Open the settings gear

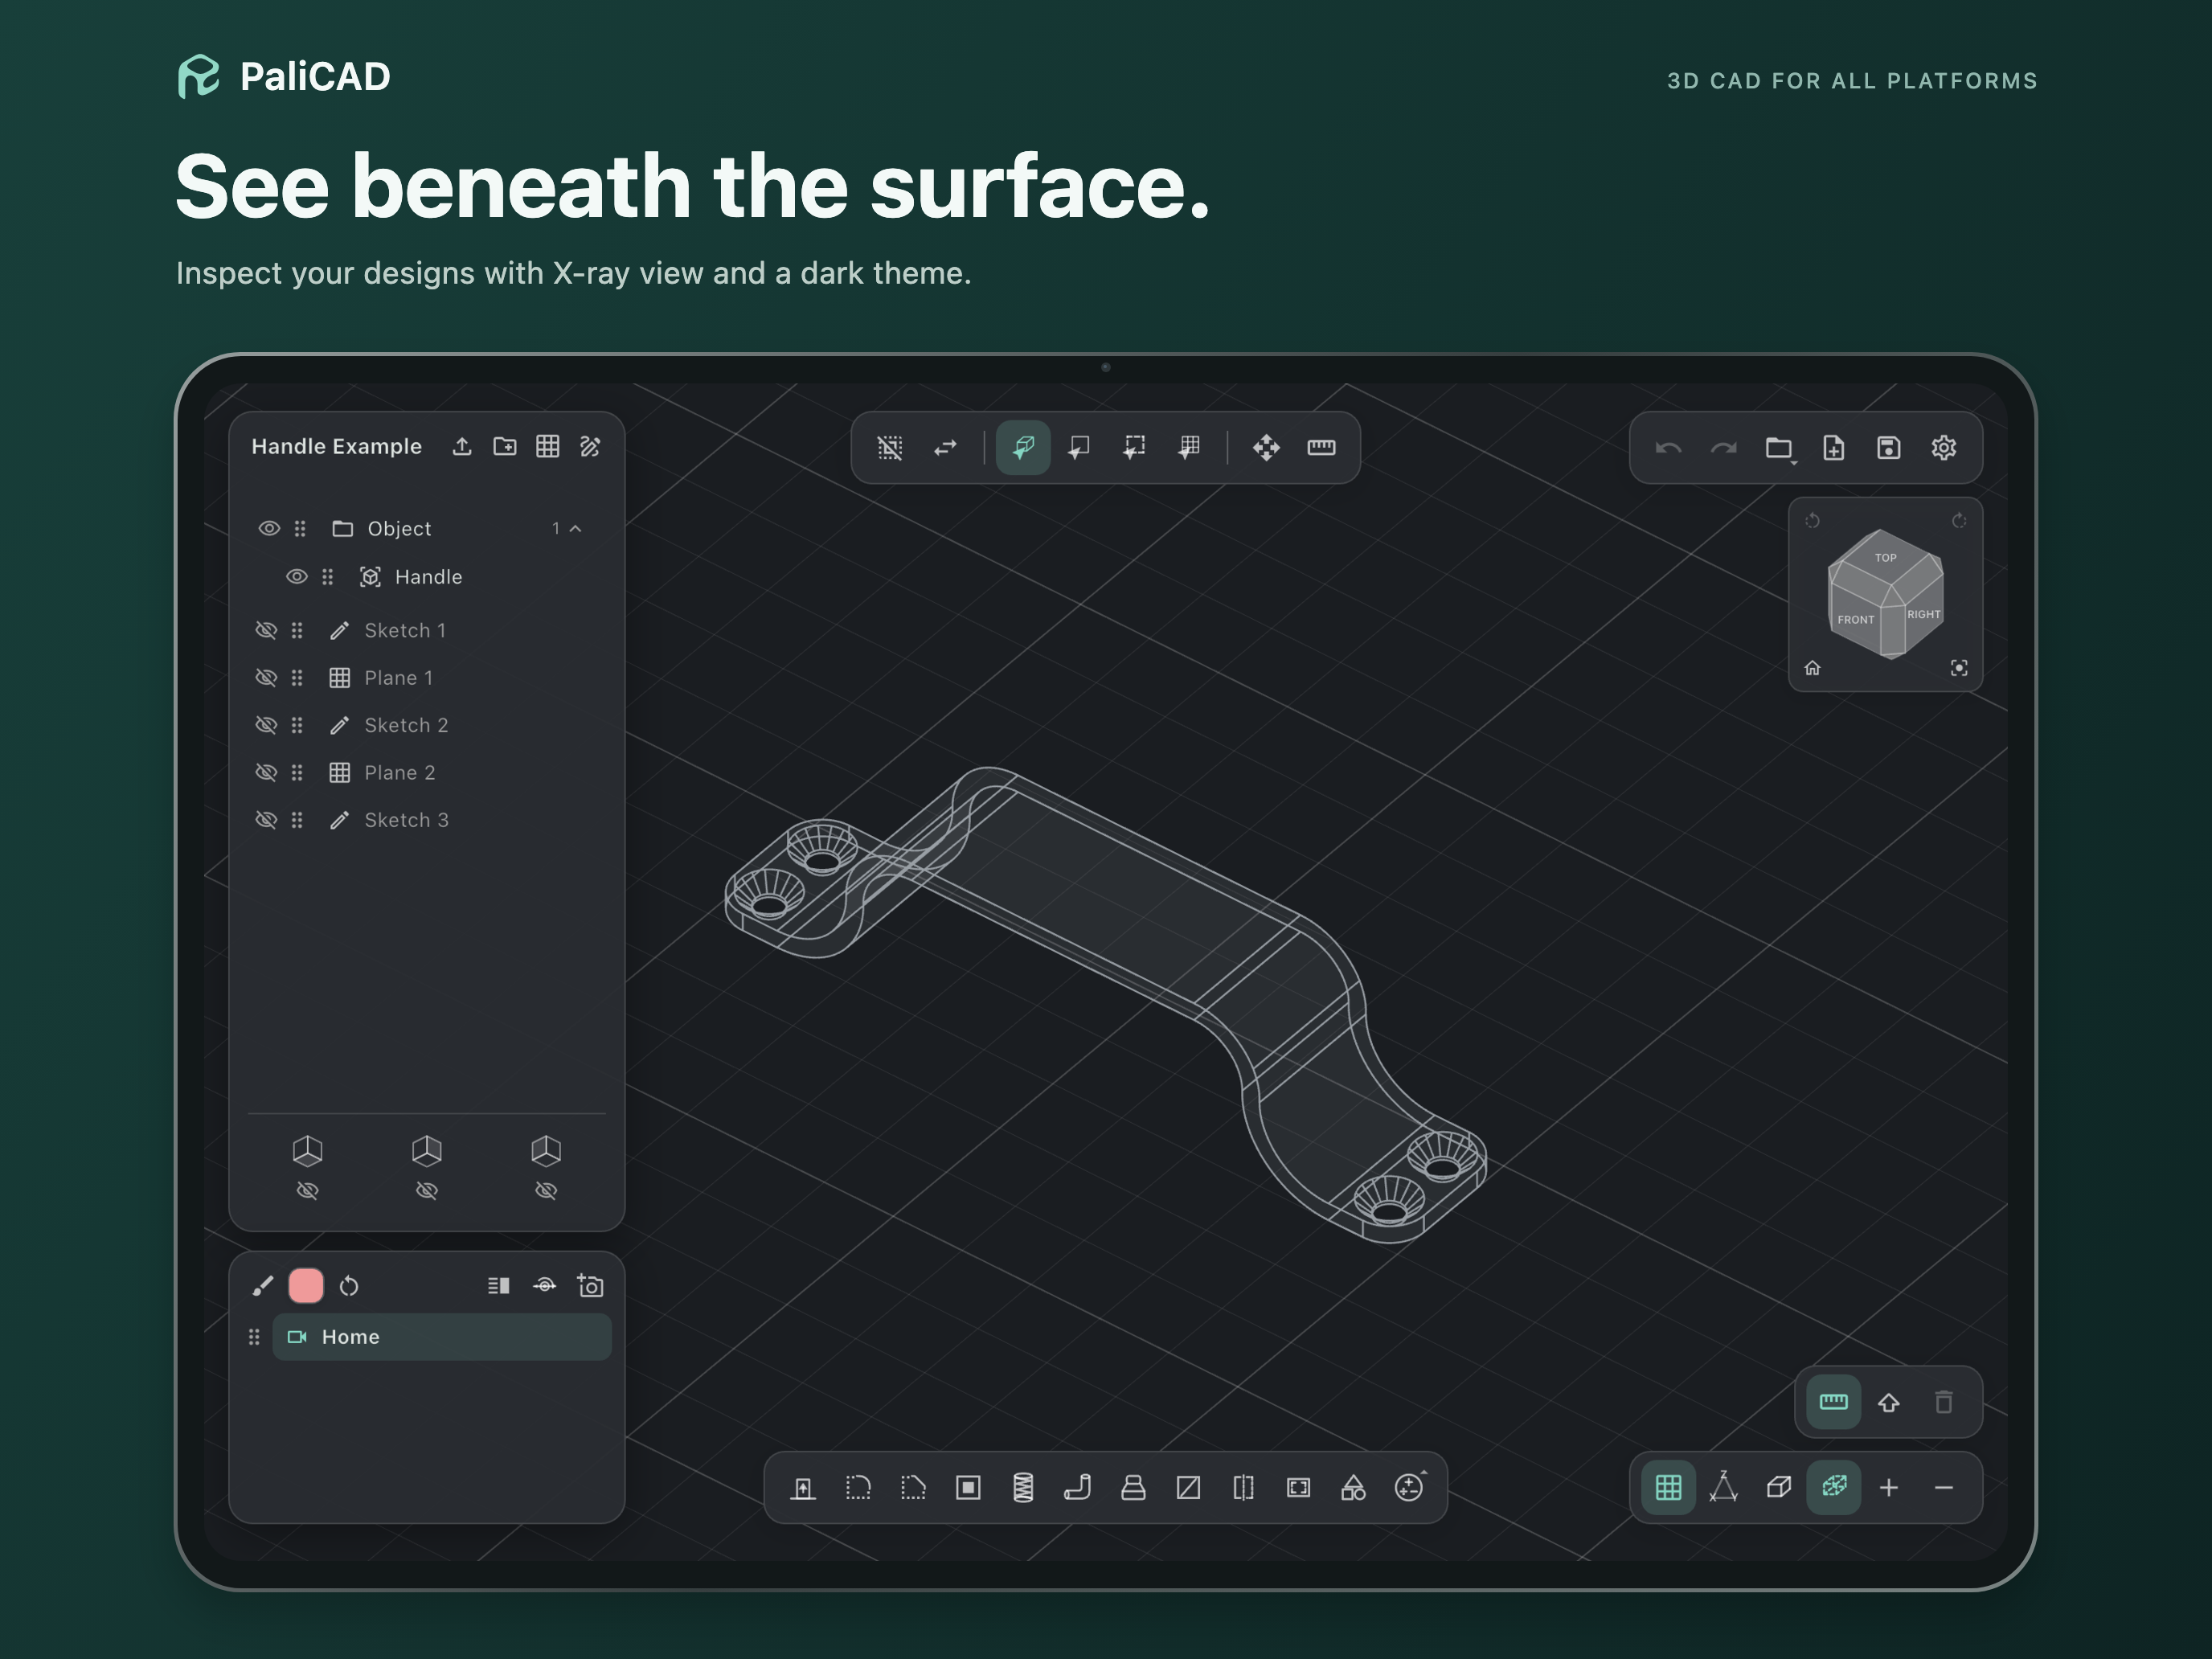pos(1943,447)
